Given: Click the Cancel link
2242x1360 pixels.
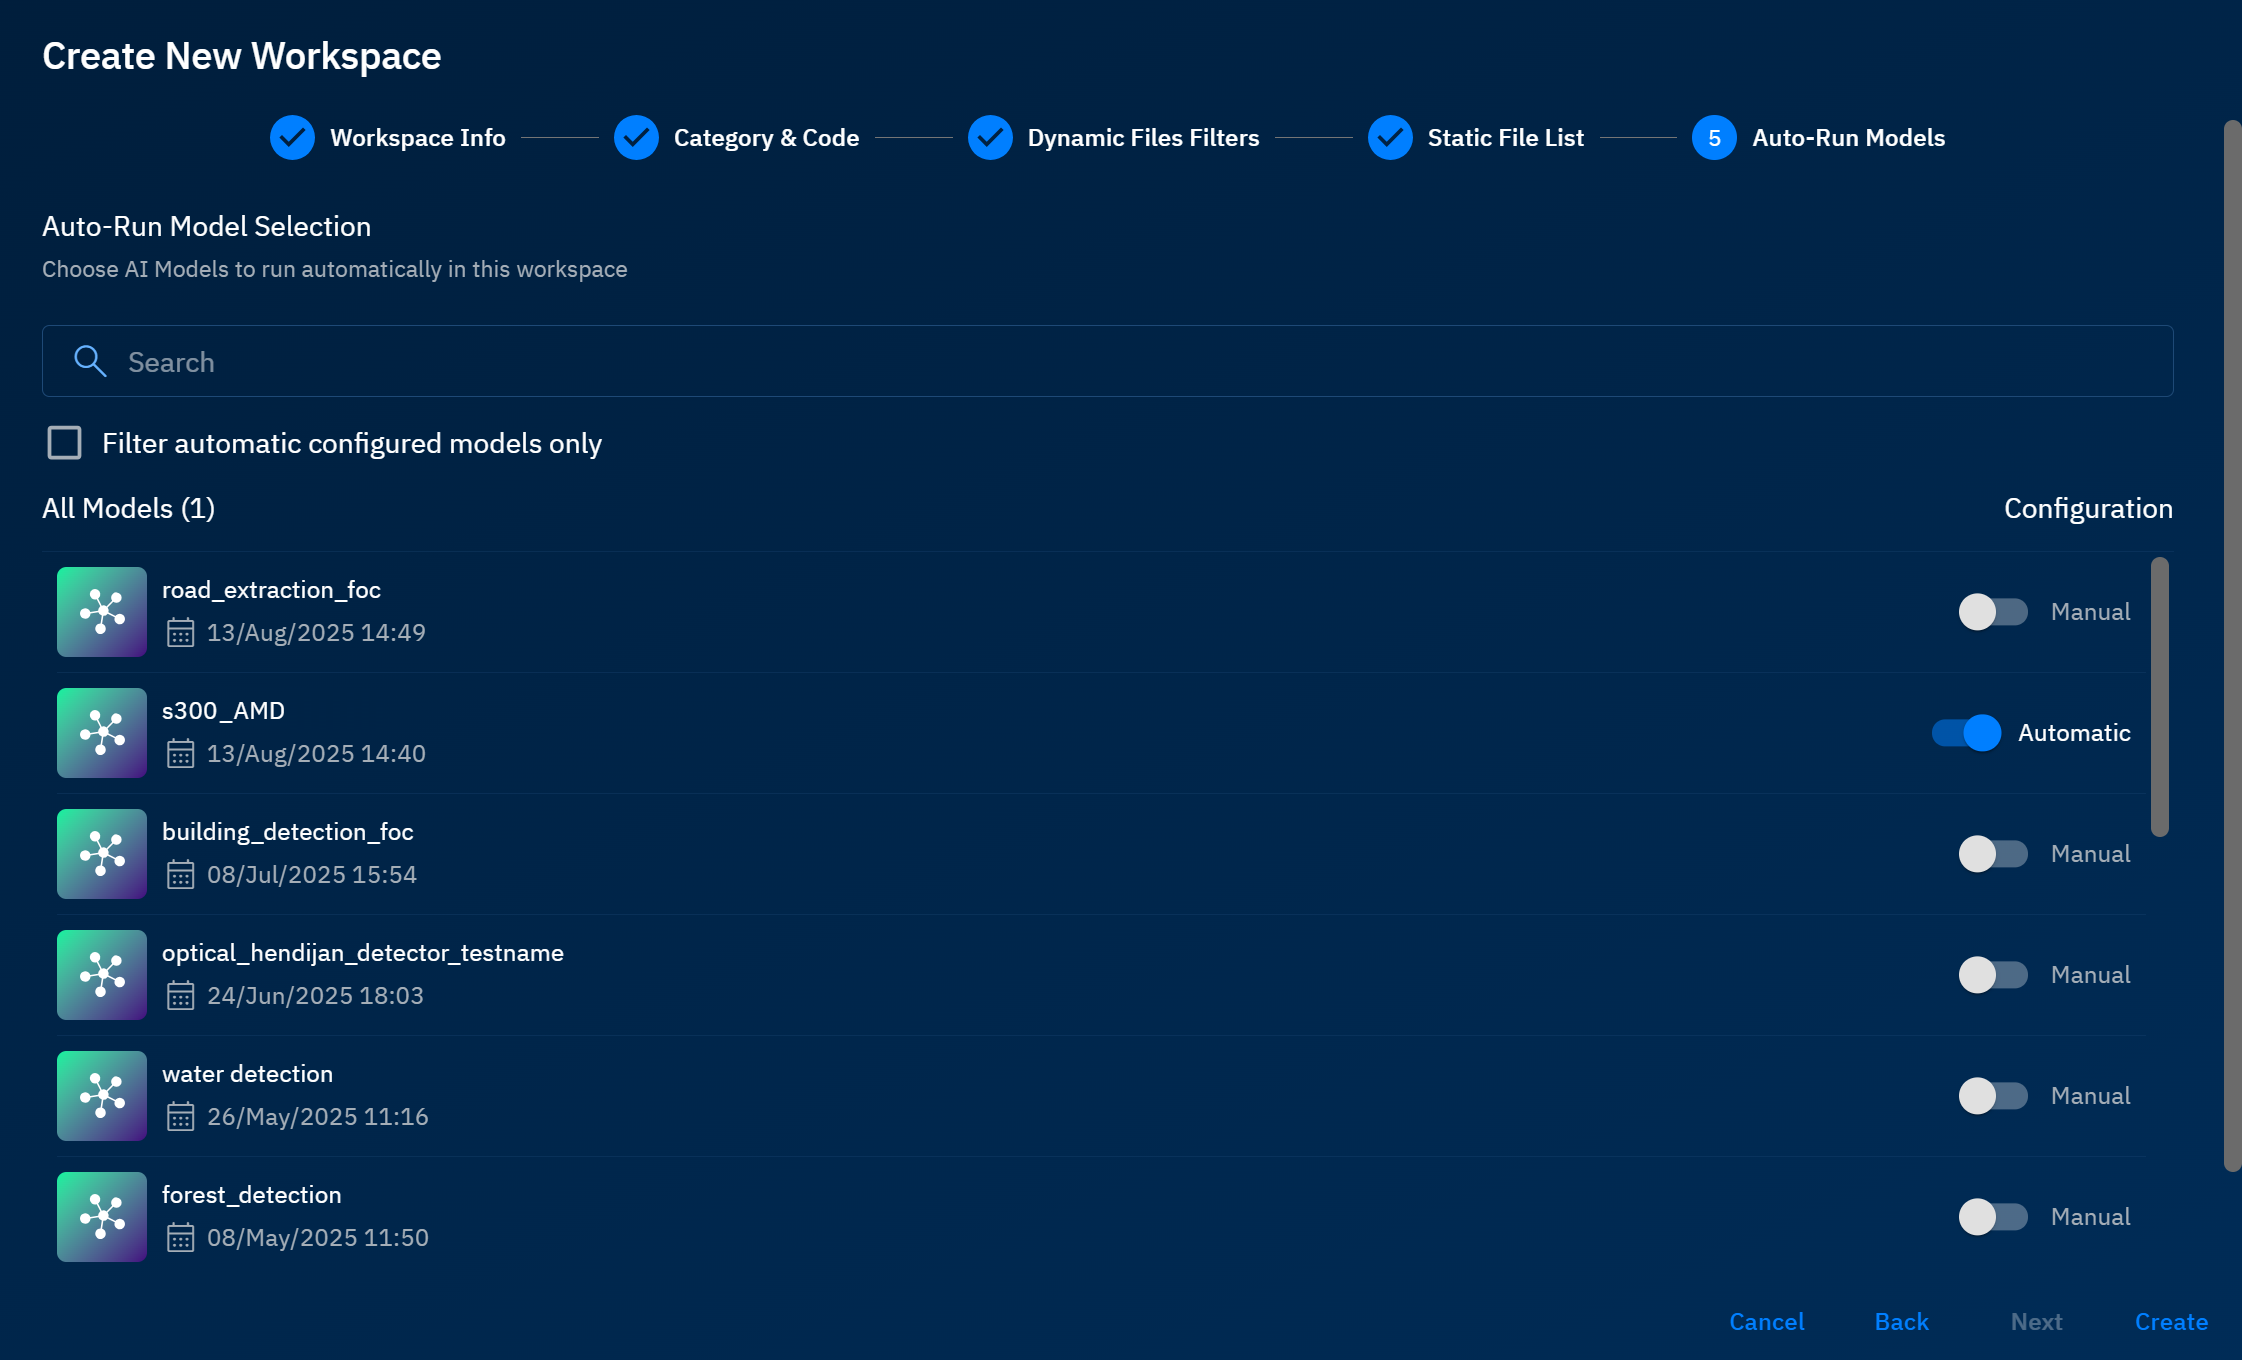Looking at the screenshot, I should (1766, 1322).
